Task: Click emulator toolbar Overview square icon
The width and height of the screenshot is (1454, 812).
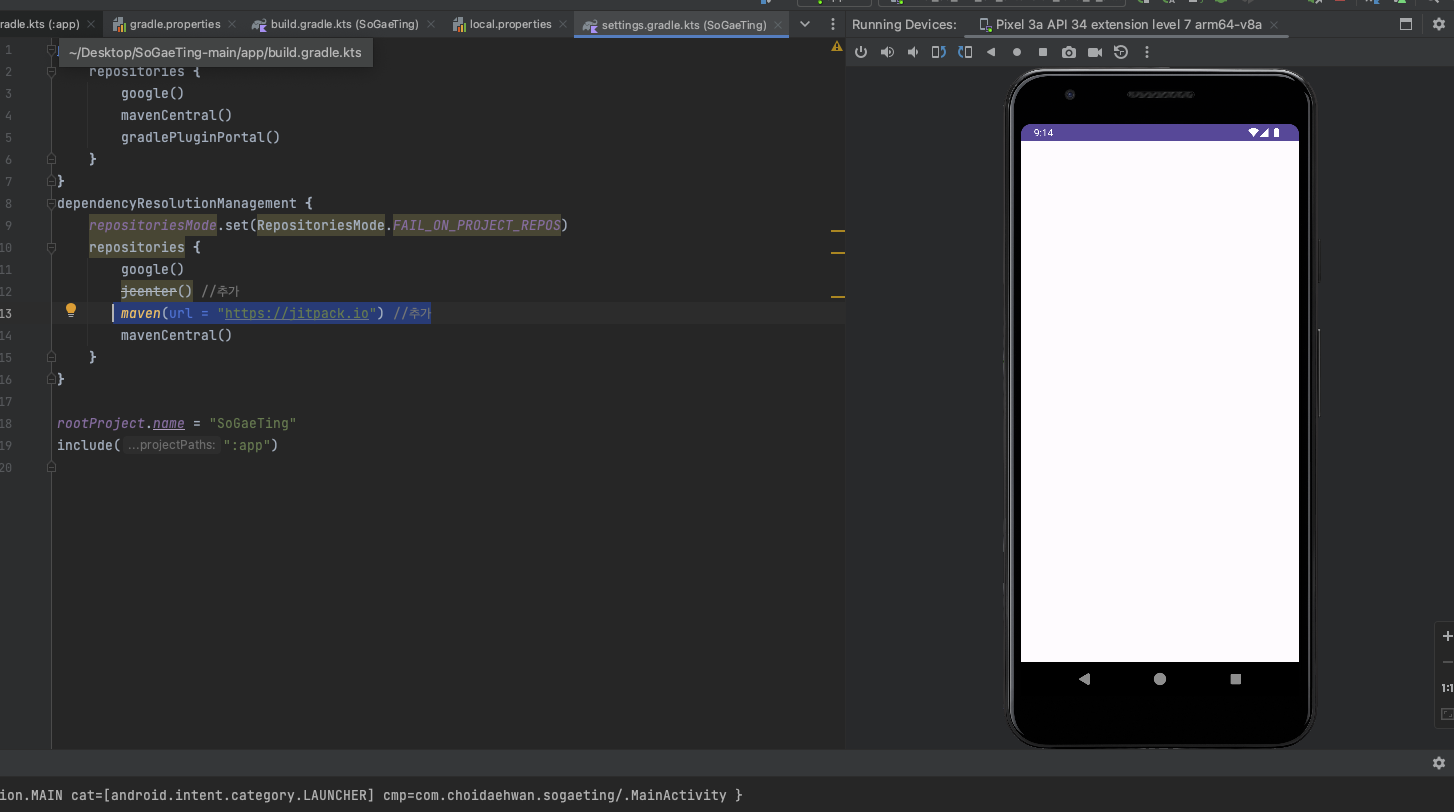Action: click(1043, 52)
